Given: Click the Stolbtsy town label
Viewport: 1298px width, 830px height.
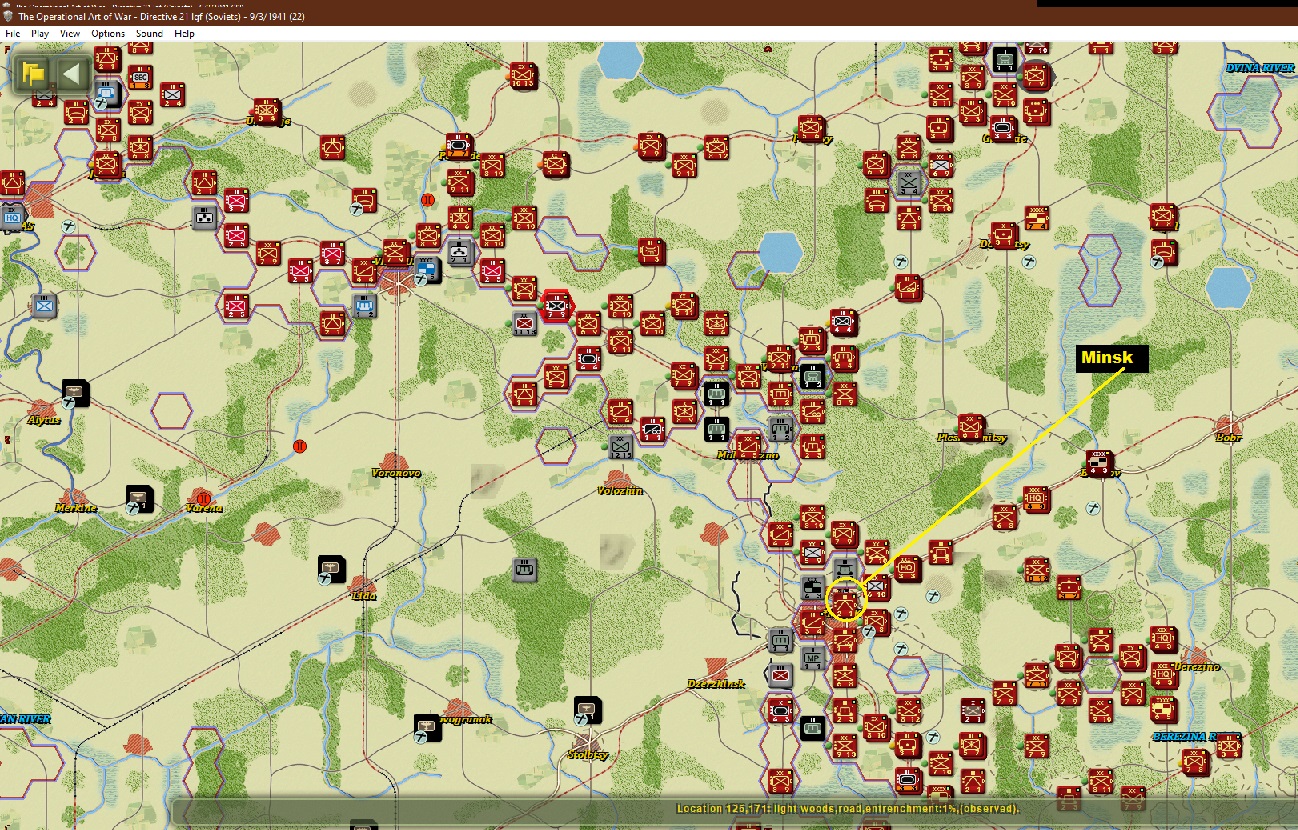Looking at the screenshot, I should (x=589, y=754).
